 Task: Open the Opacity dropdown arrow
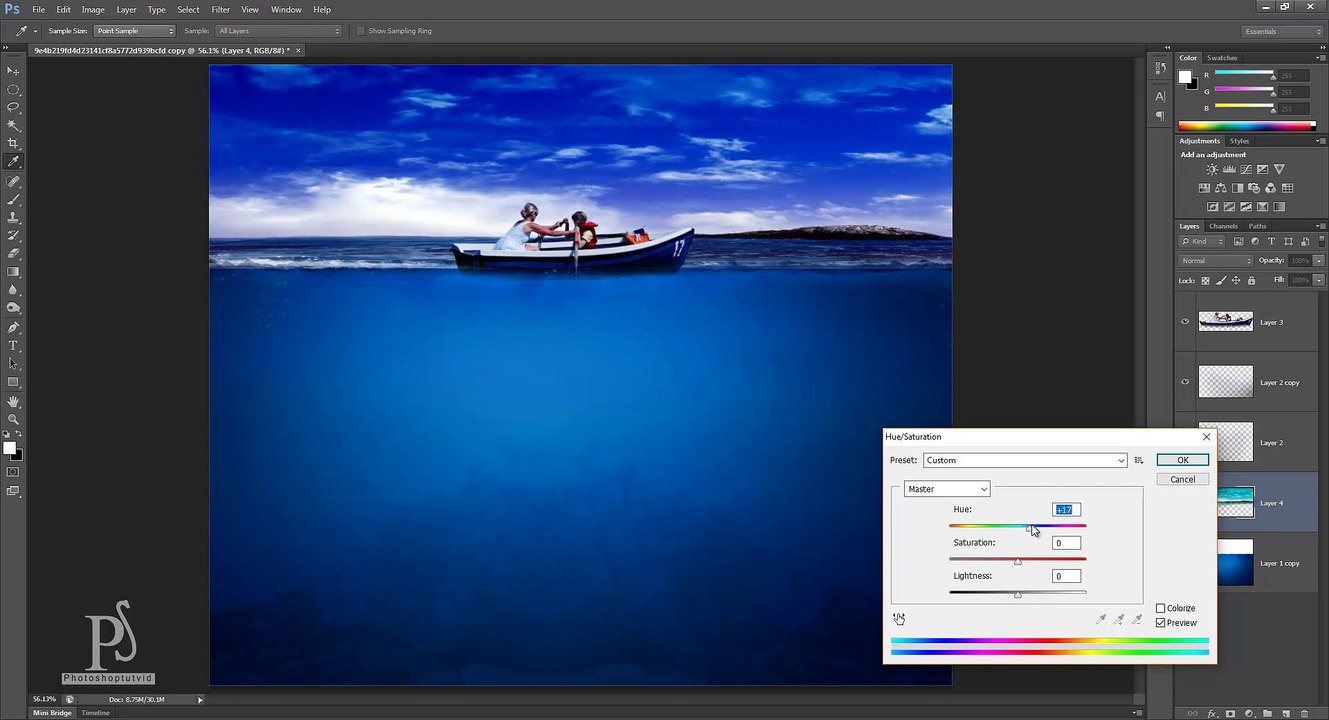click(1319, 261)
